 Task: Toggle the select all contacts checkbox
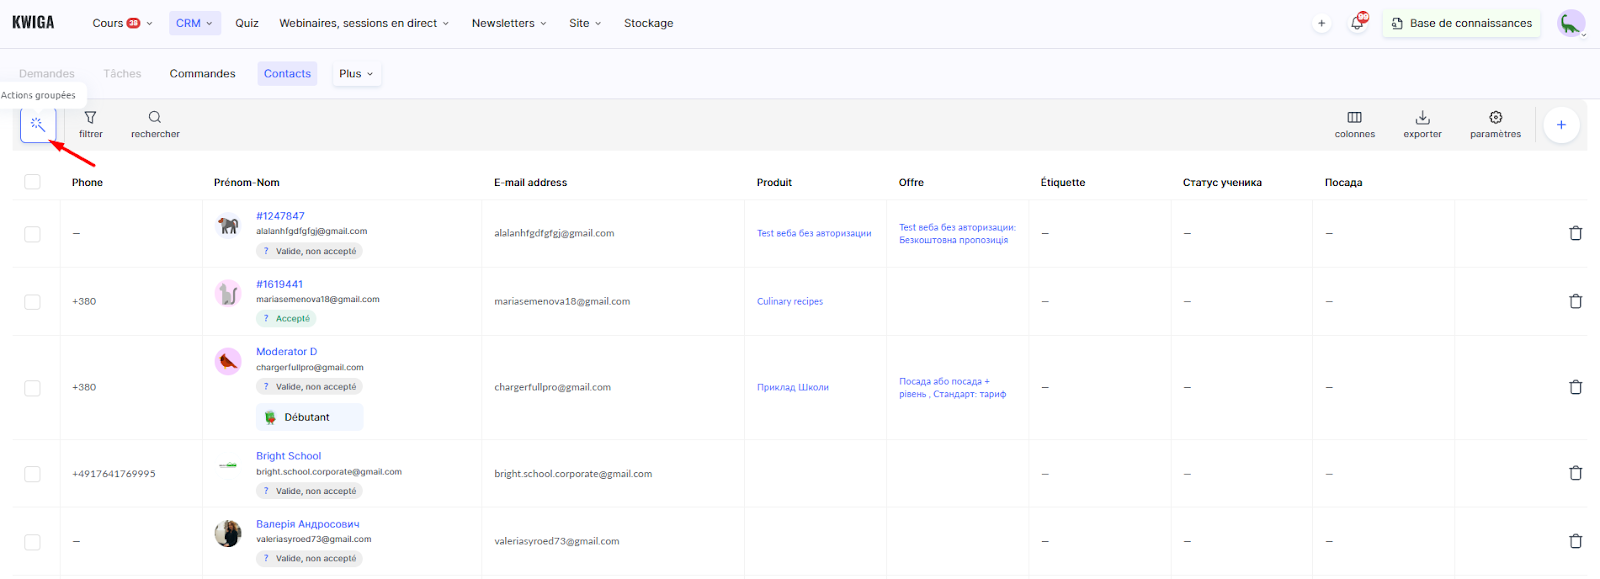point(33,182)
